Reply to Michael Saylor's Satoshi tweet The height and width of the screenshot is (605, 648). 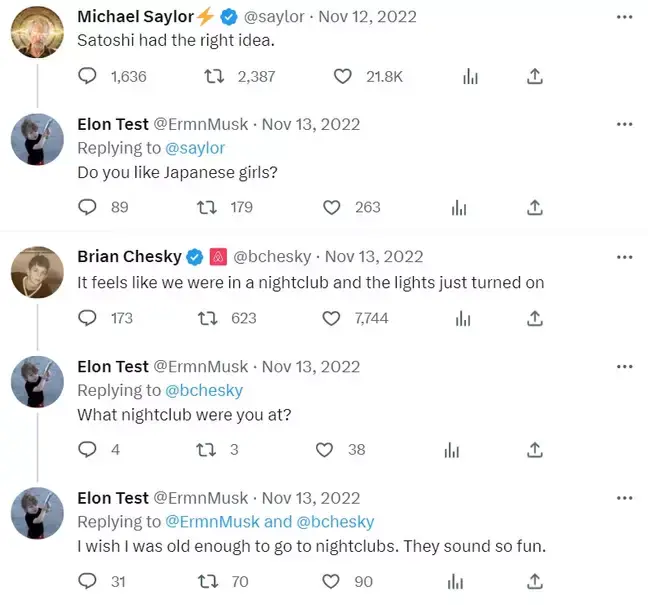pos(88,76)
